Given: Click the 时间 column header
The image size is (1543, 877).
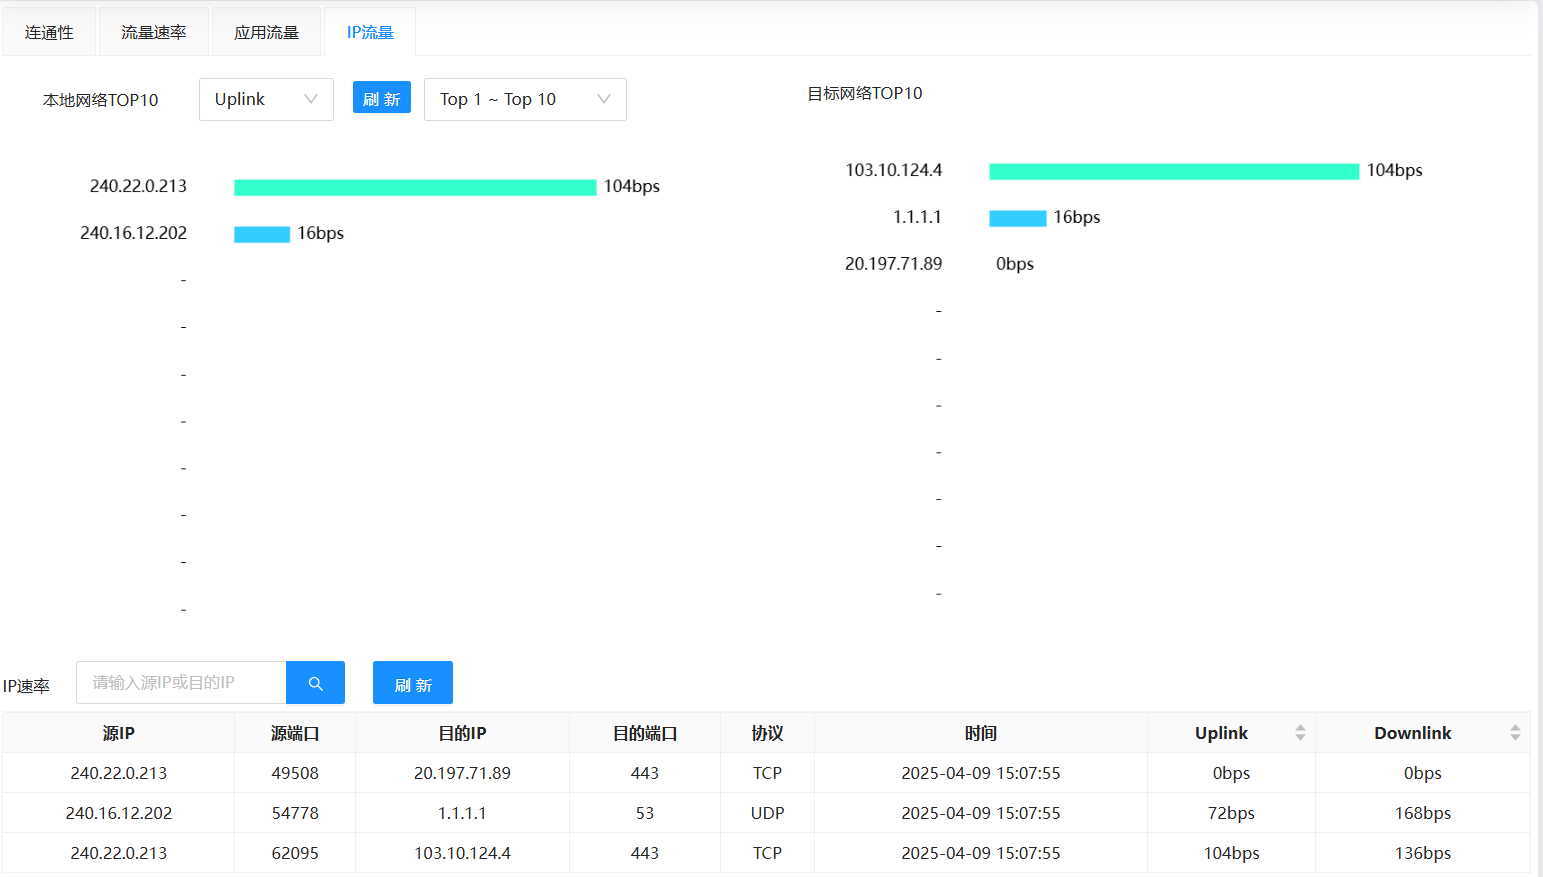Looking at the screenshot, I should (980, 733).
